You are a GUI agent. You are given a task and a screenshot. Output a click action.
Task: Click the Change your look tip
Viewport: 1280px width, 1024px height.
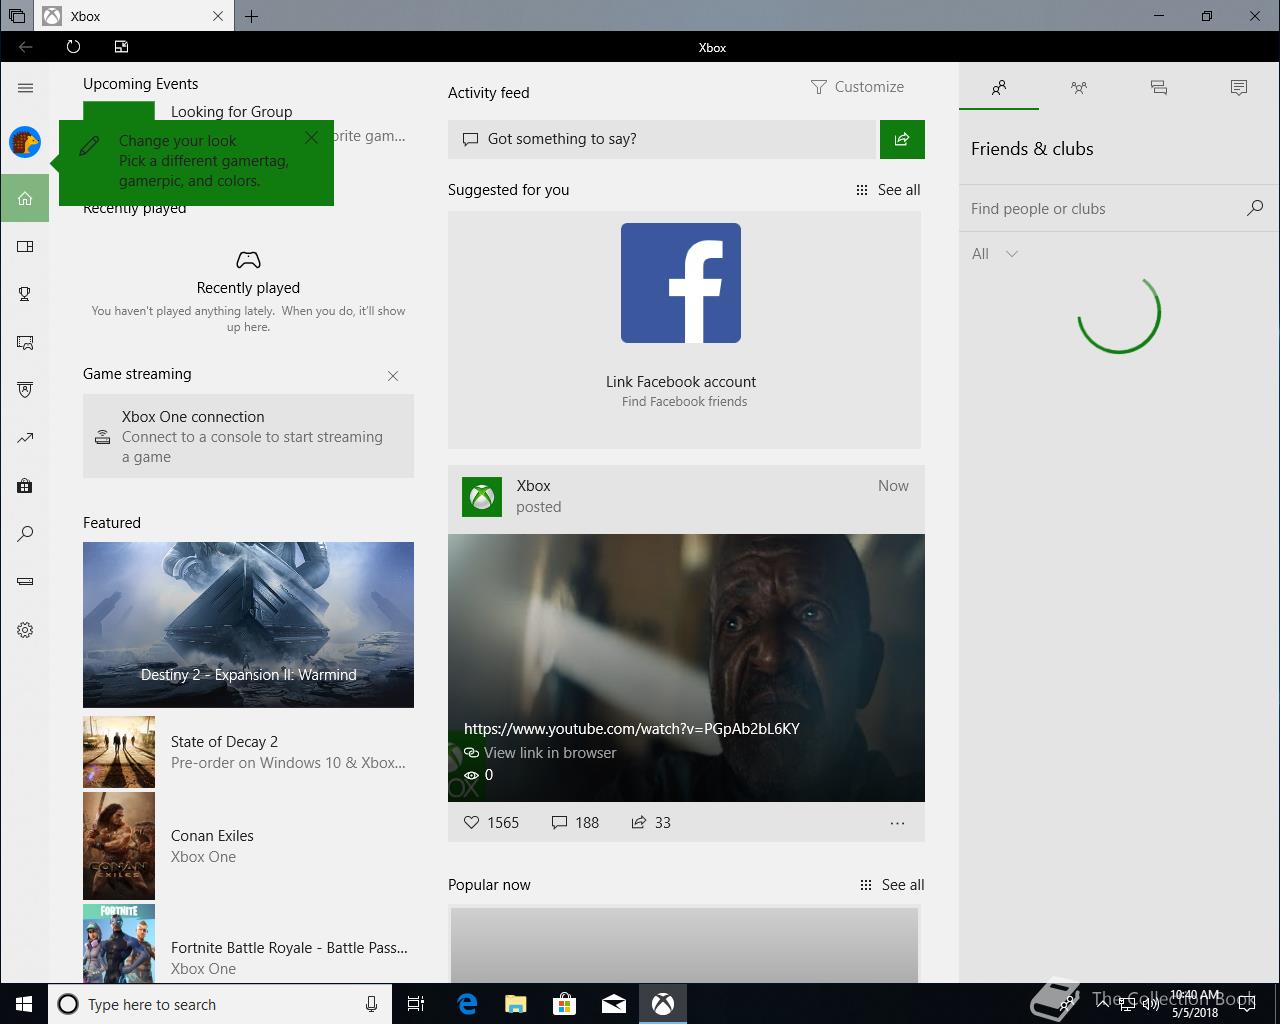[196, 161]
